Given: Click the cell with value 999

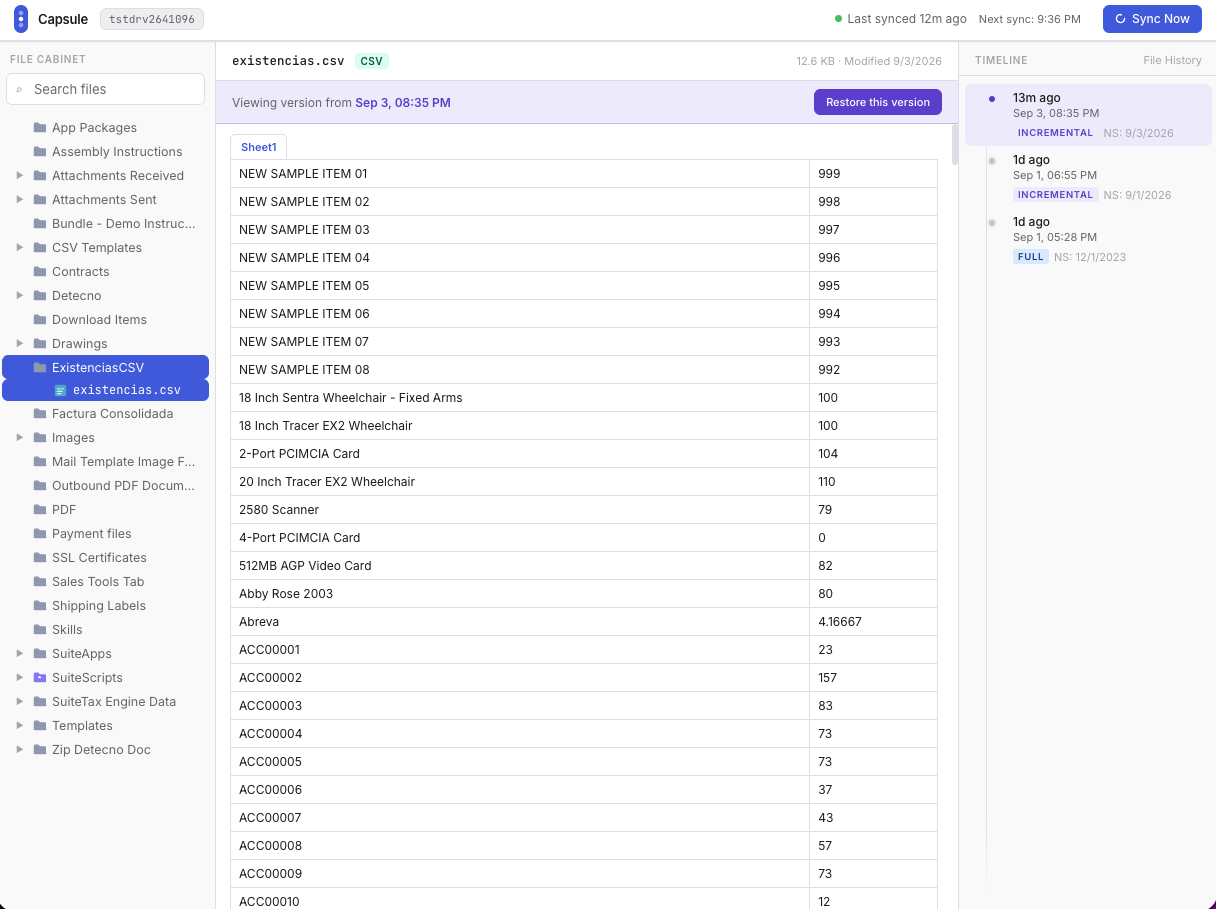Looking at the screenshot, I should pyautogui.click(x=874, y=174).
